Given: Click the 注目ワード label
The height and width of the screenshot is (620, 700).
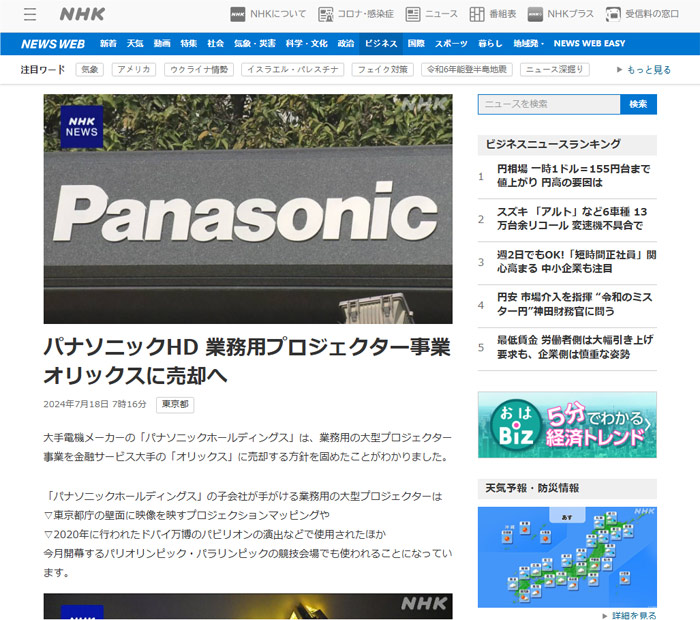Looking at the screenshot, I should [43, 70].
